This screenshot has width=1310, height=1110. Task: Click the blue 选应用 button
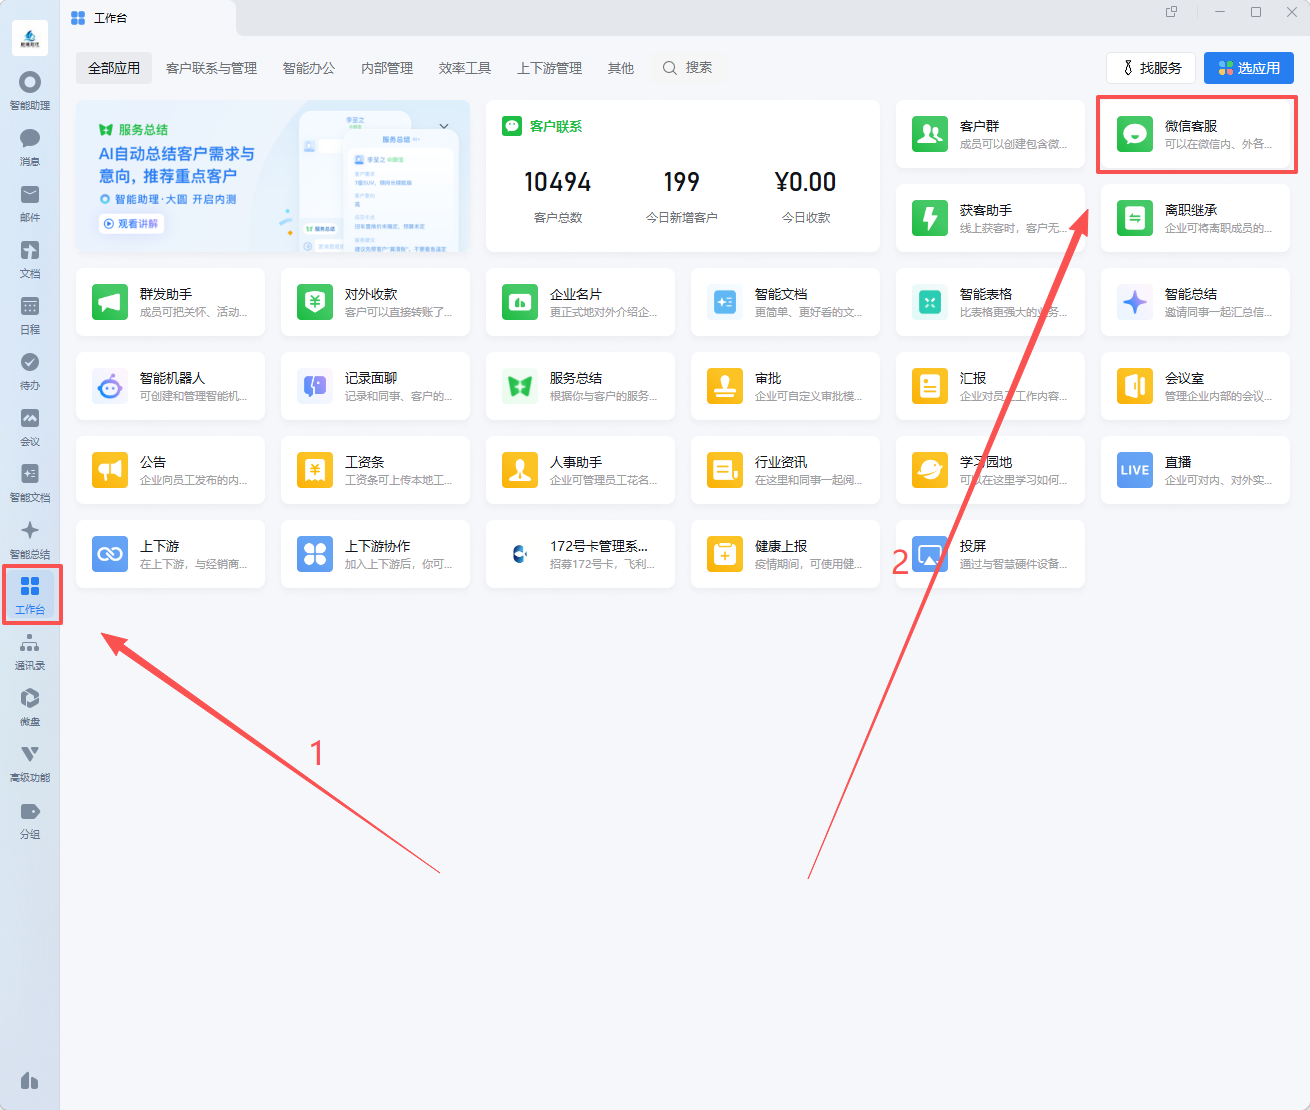(1249, 68)
